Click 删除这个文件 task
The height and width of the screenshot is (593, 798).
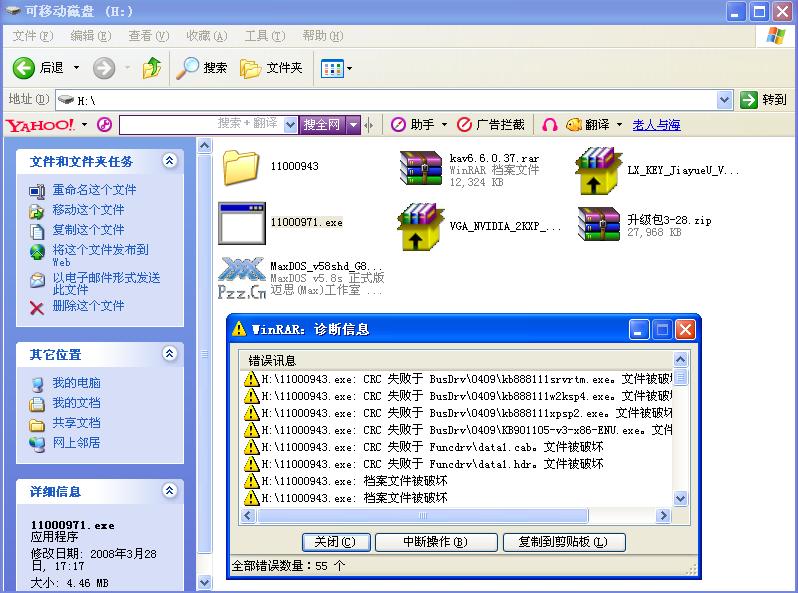(88, 305)
